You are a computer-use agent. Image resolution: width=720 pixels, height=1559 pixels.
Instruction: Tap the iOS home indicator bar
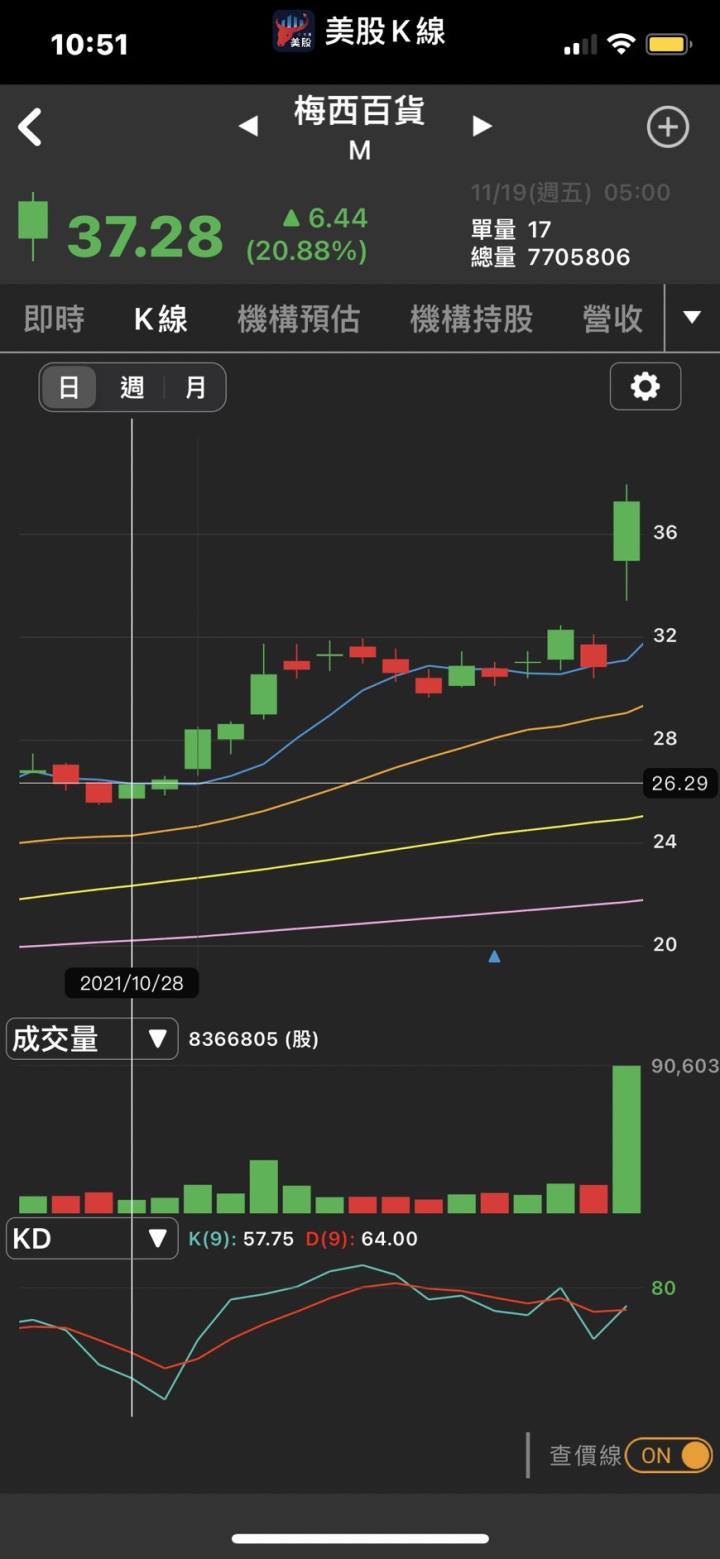(x=360, y=1538)
